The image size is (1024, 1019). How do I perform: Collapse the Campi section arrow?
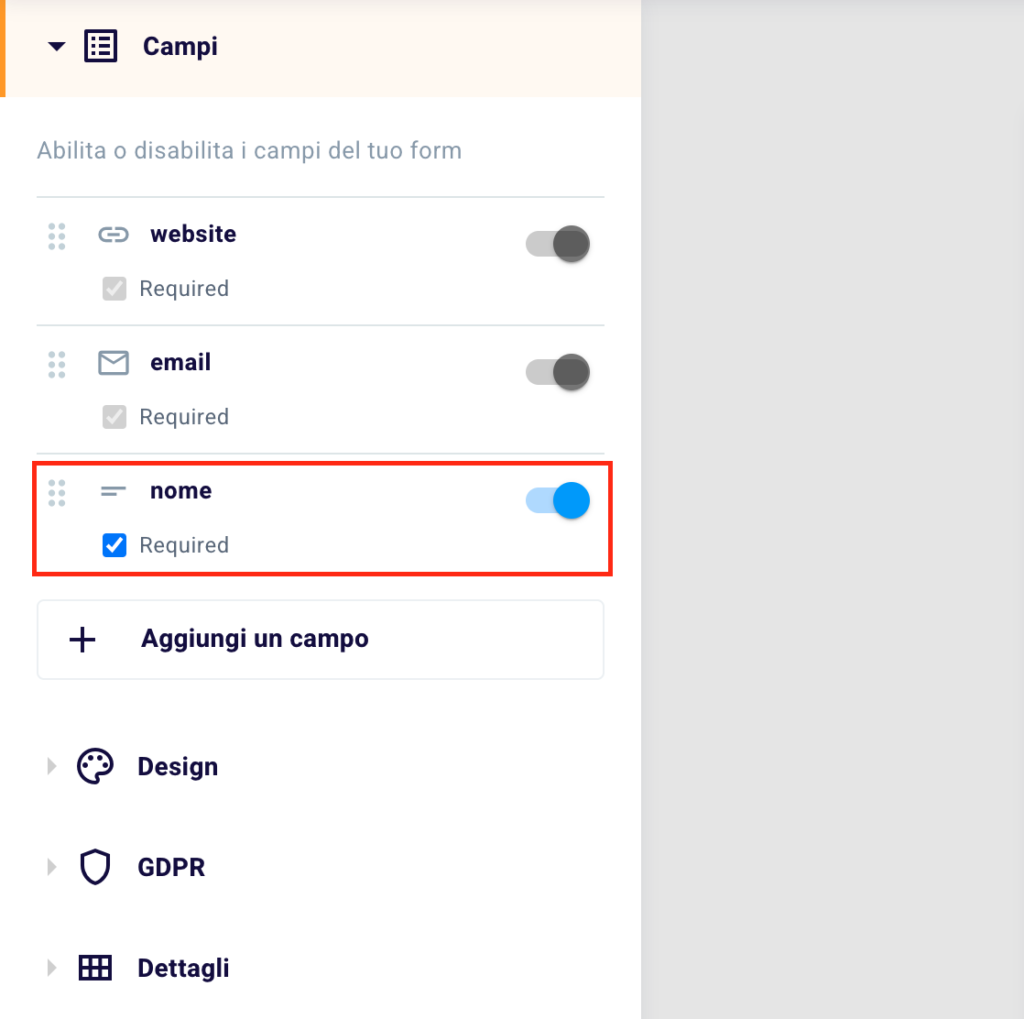[x=57, y=46]
